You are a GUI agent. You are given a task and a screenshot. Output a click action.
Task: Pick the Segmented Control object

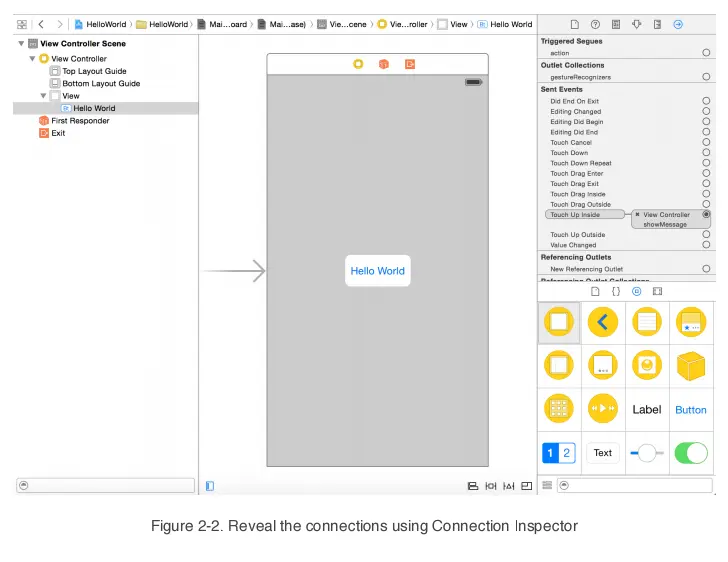559,453
